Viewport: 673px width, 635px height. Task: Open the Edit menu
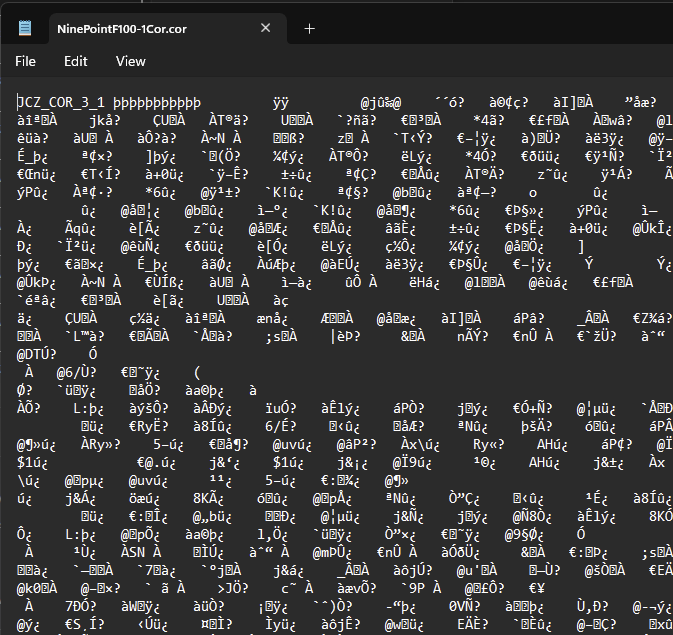click(76, 61)
